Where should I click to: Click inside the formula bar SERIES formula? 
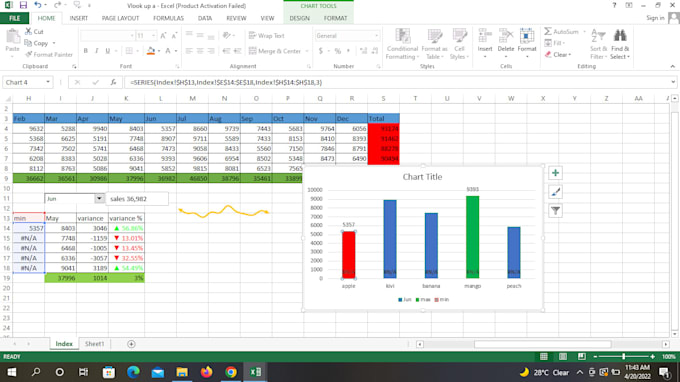tap(226, 82)
